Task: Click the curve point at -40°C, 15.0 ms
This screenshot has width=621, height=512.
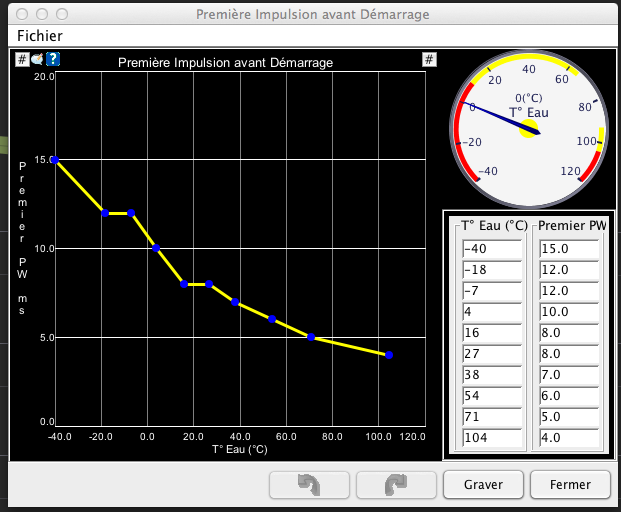Action: coord(55,160)
